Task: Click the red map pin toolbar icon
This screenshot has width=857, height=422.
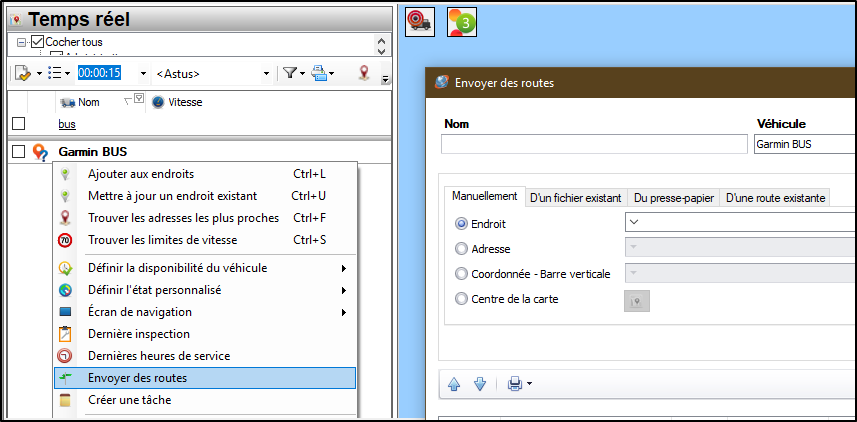Action: pyautogui.click(x=364, y=73)
